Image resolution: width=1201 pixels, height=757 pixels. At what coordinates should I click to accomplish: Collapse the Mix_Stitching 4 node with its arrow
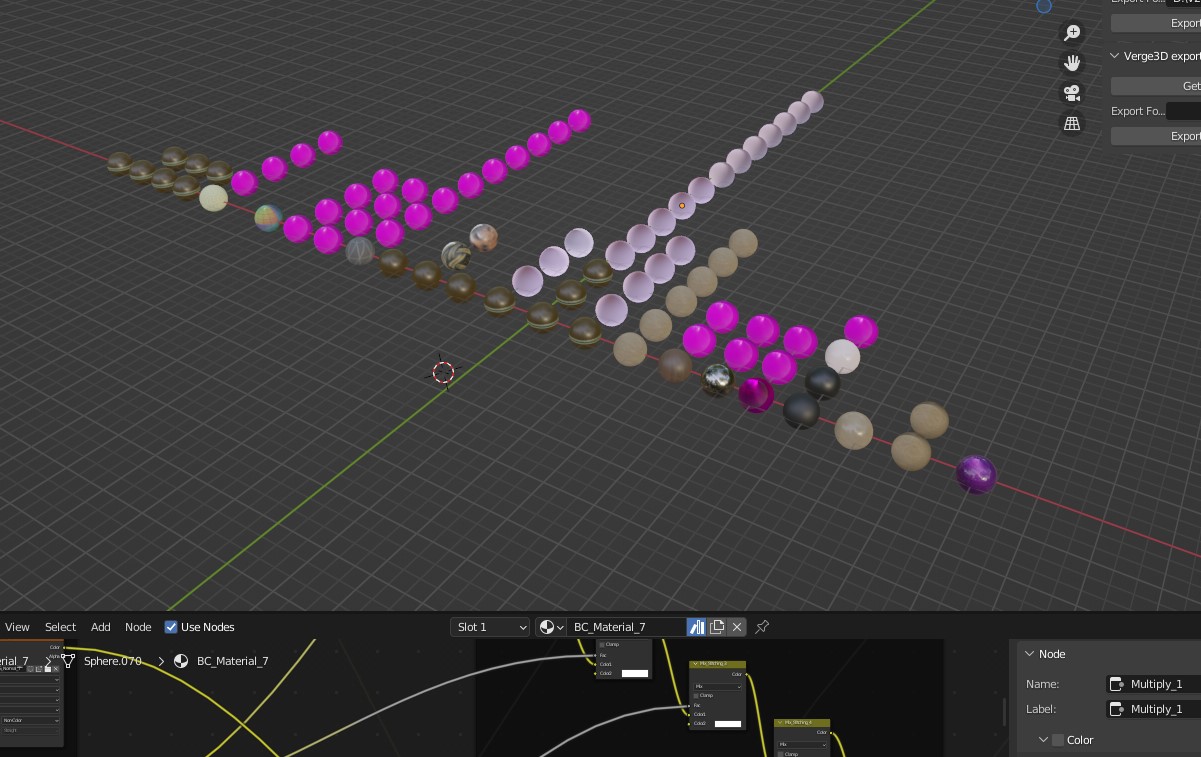780,722
